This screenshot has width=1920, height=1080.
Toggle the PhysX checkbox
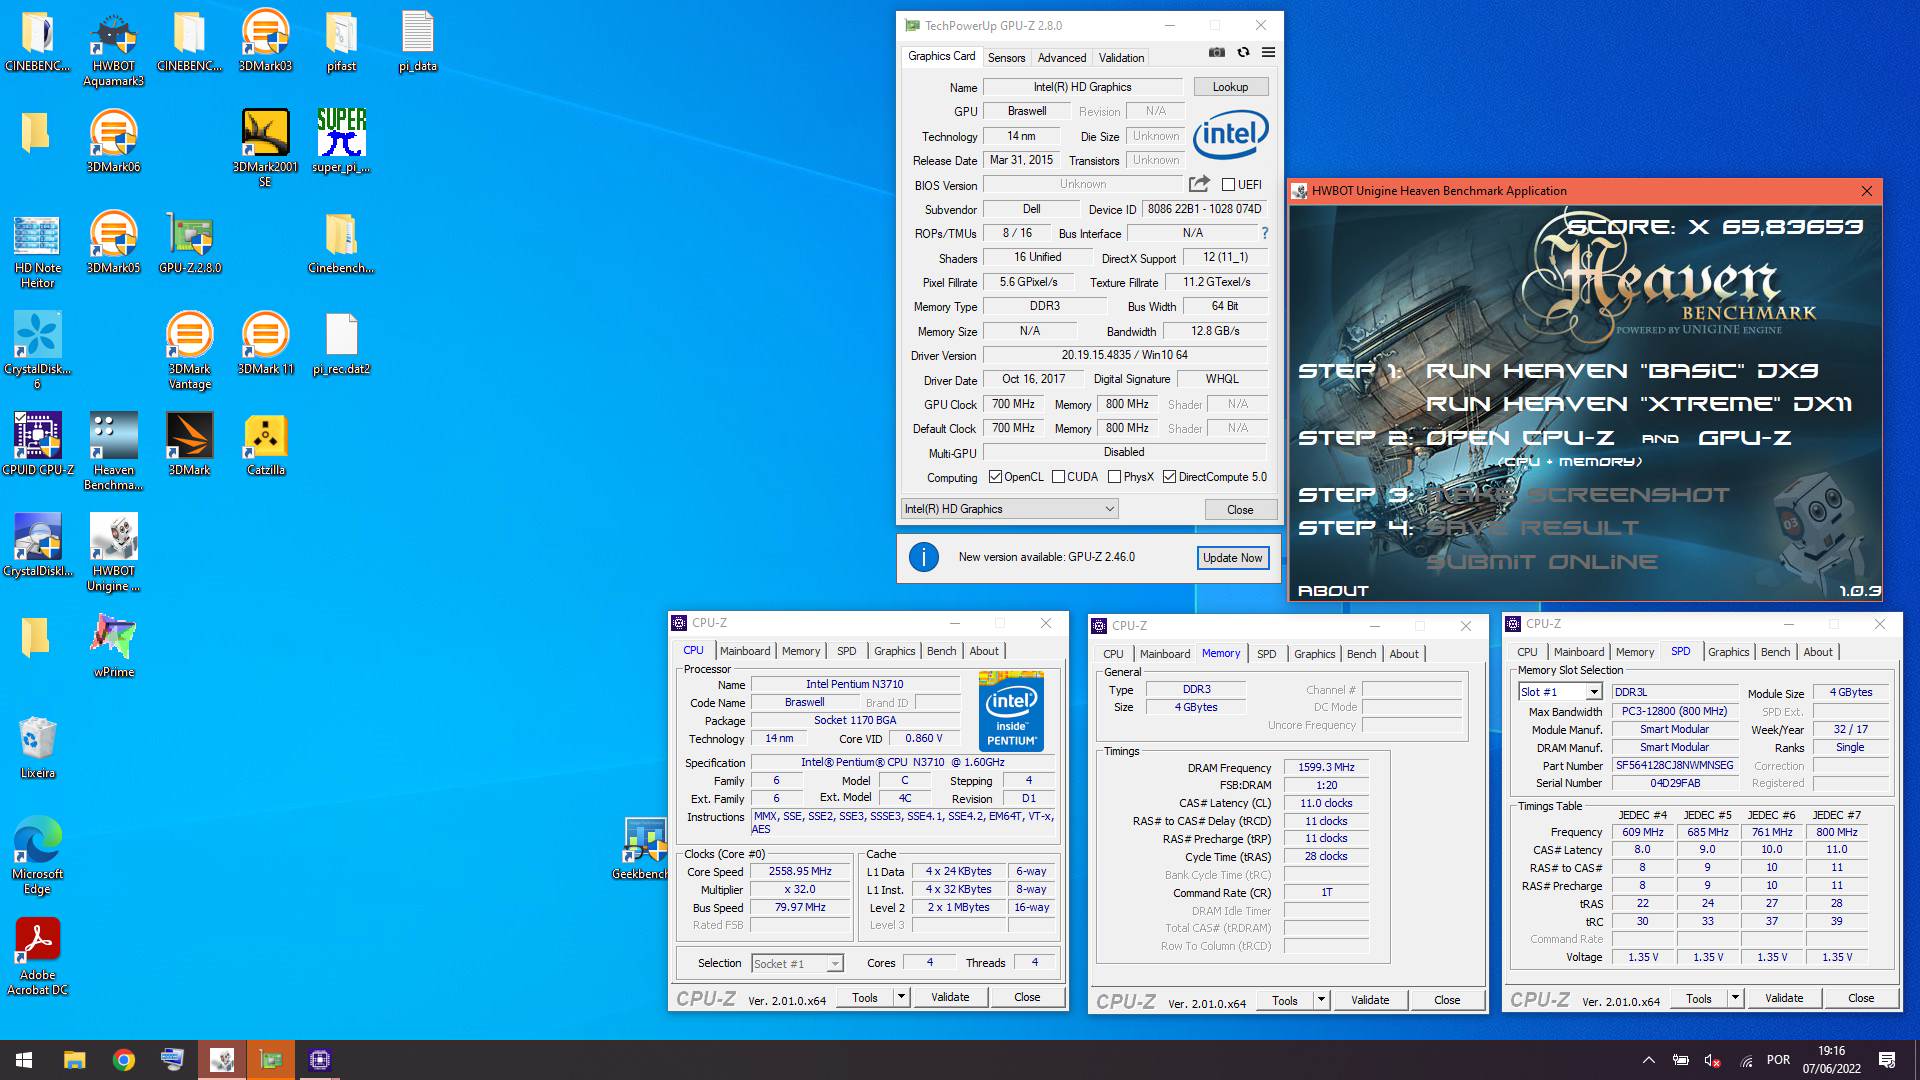(x=1114, y=477)
